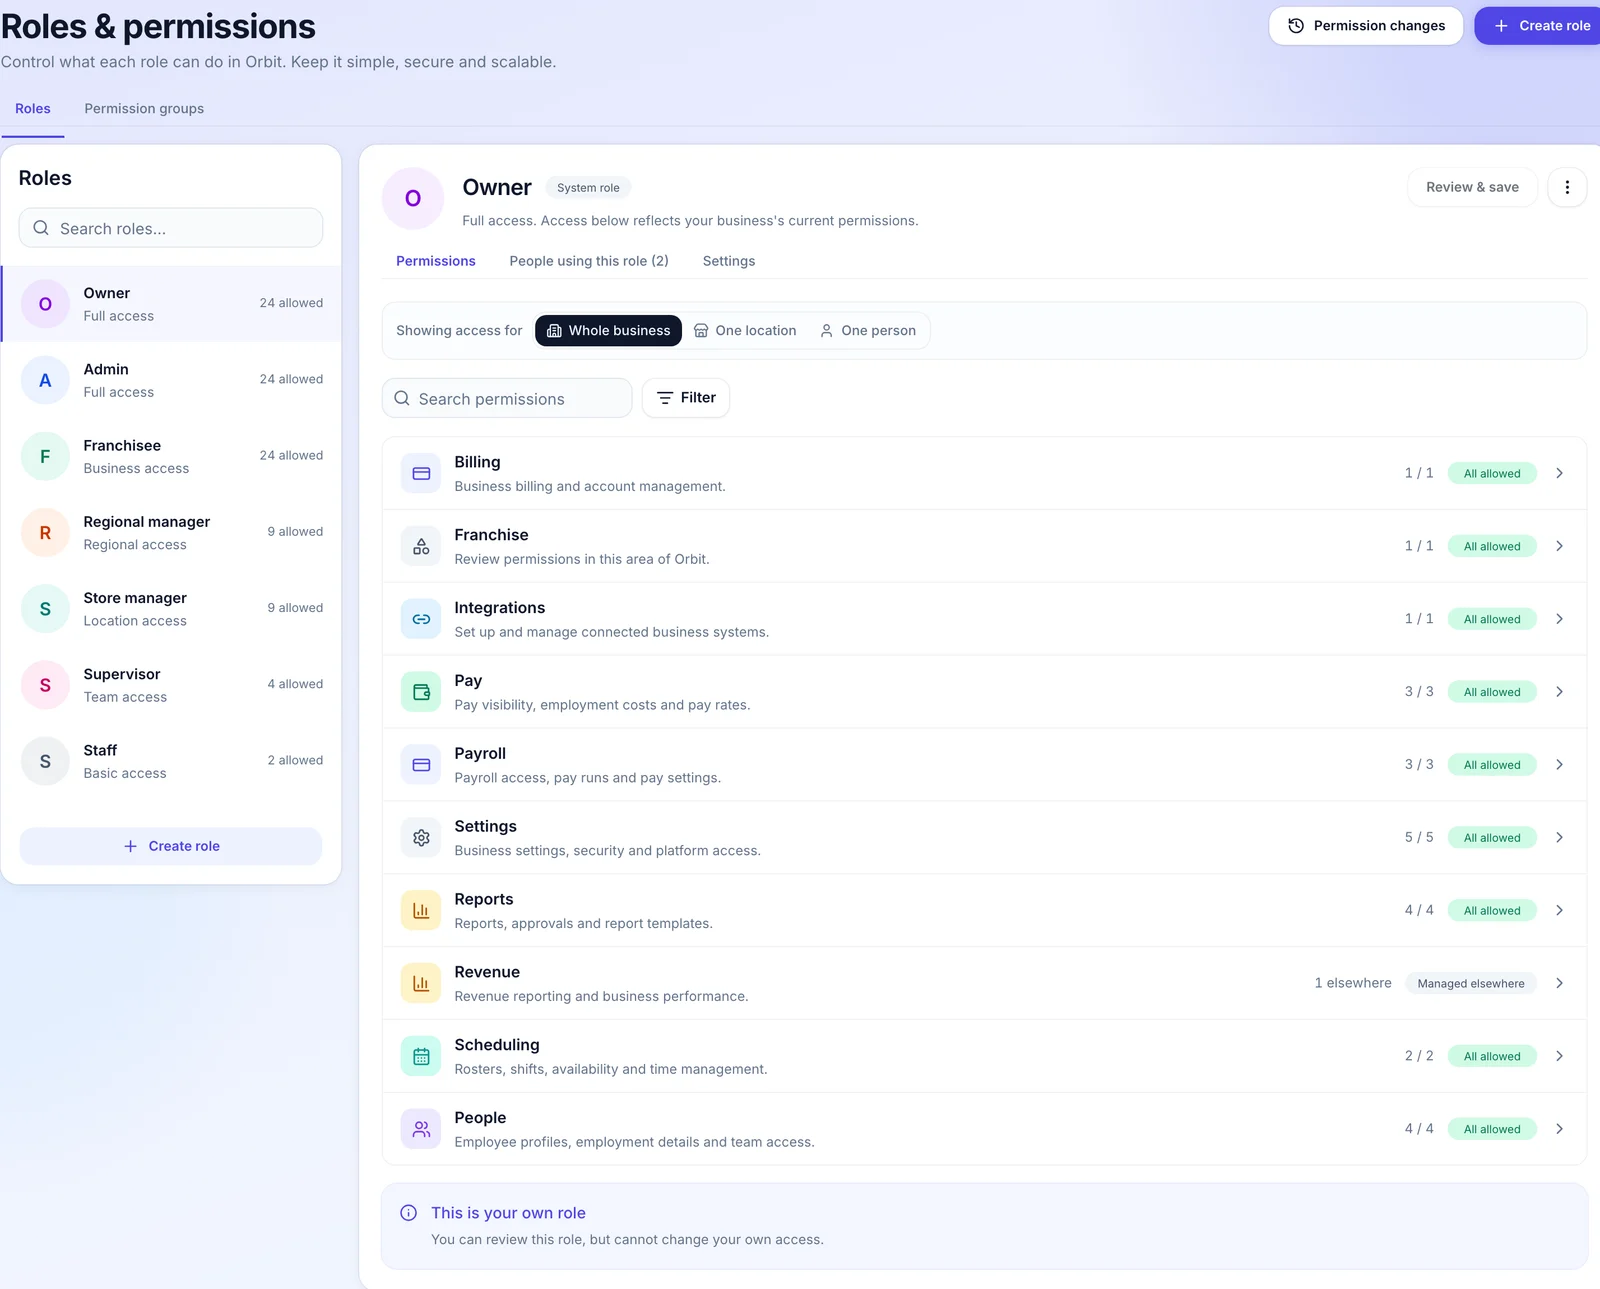Click the System role badge
The width and height of the screenshot is (1600, 1289).
point(588,188)
